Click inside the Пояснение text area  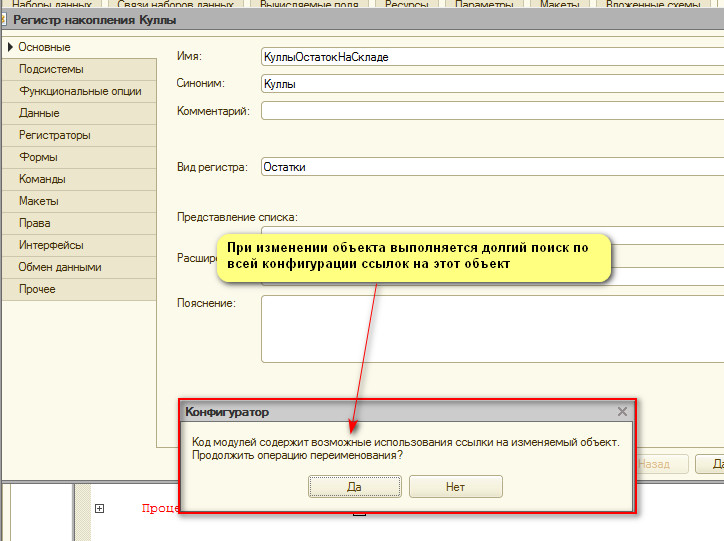pyautogui.click(x=490, y=328)
